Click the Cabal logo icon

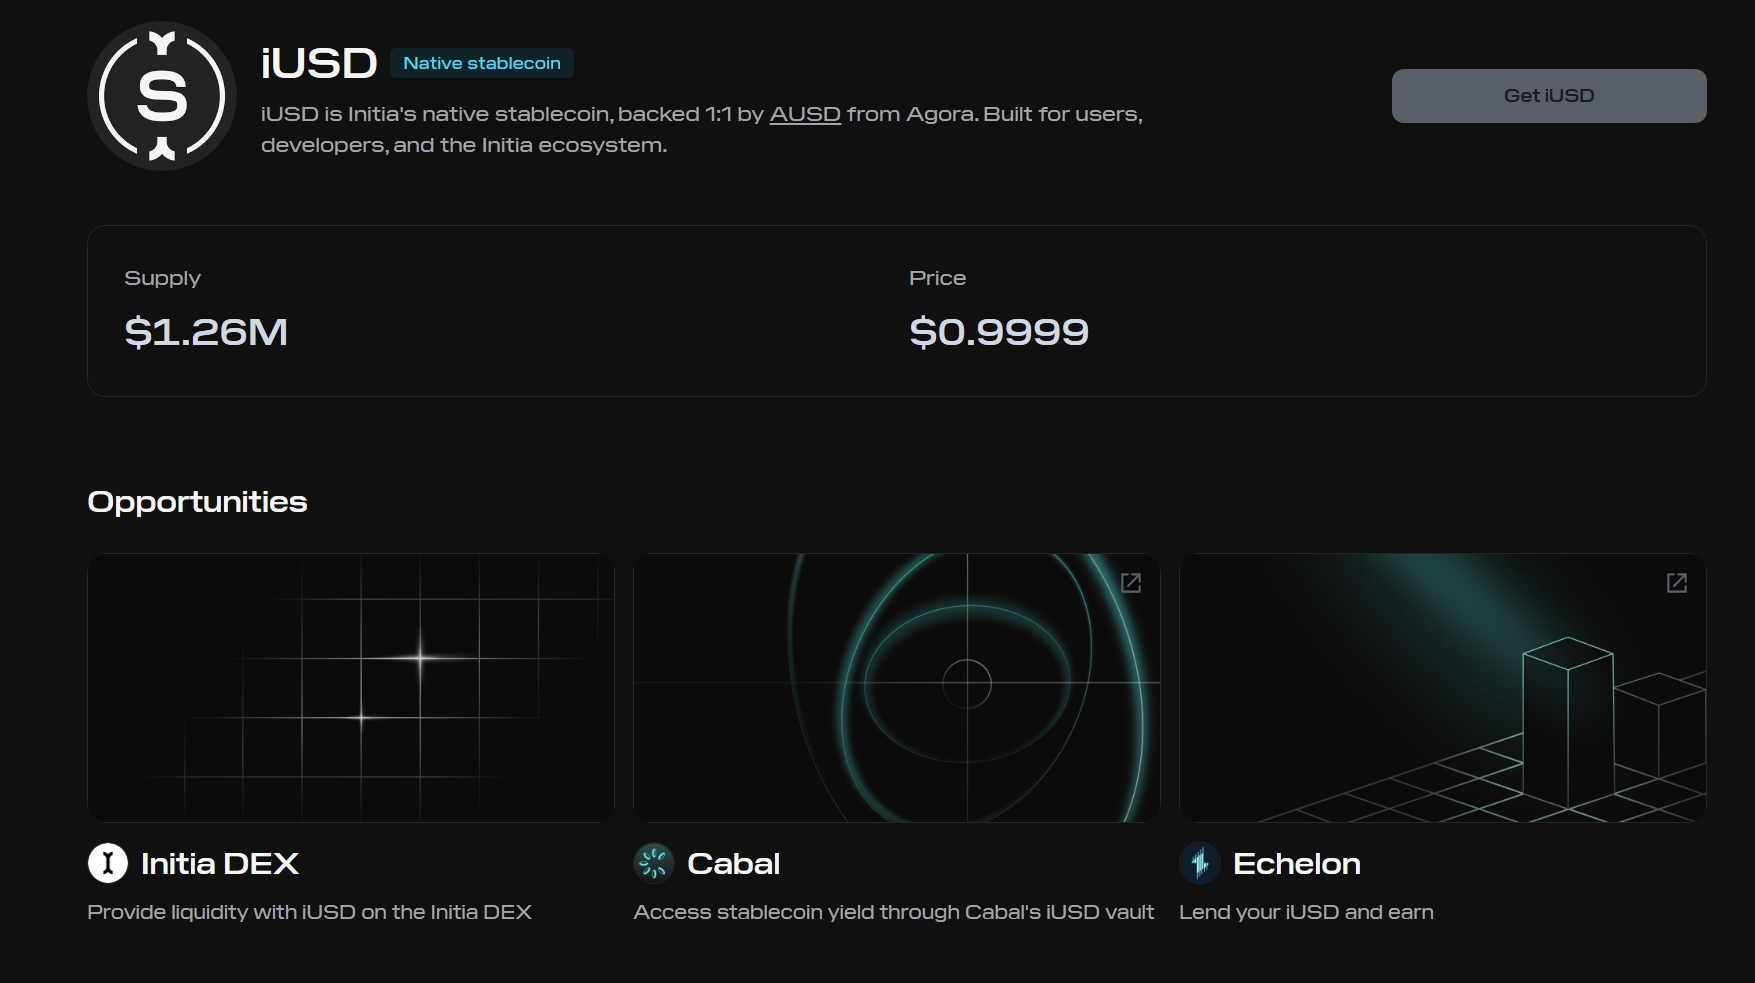[654, 863]
